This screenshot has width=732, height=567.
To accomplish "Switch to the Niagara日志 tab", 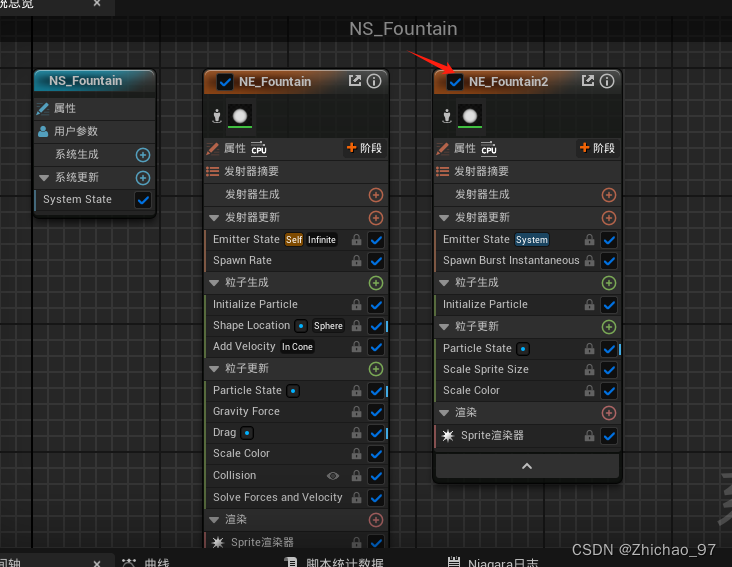I will [x=493, y=562].
